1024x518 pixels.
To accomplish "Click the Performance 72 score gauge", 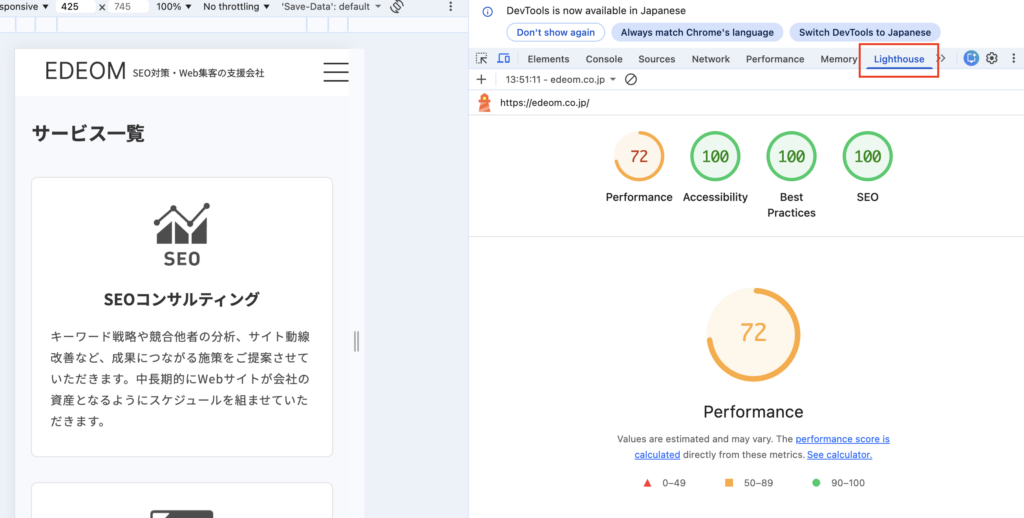I will point(639,157).
